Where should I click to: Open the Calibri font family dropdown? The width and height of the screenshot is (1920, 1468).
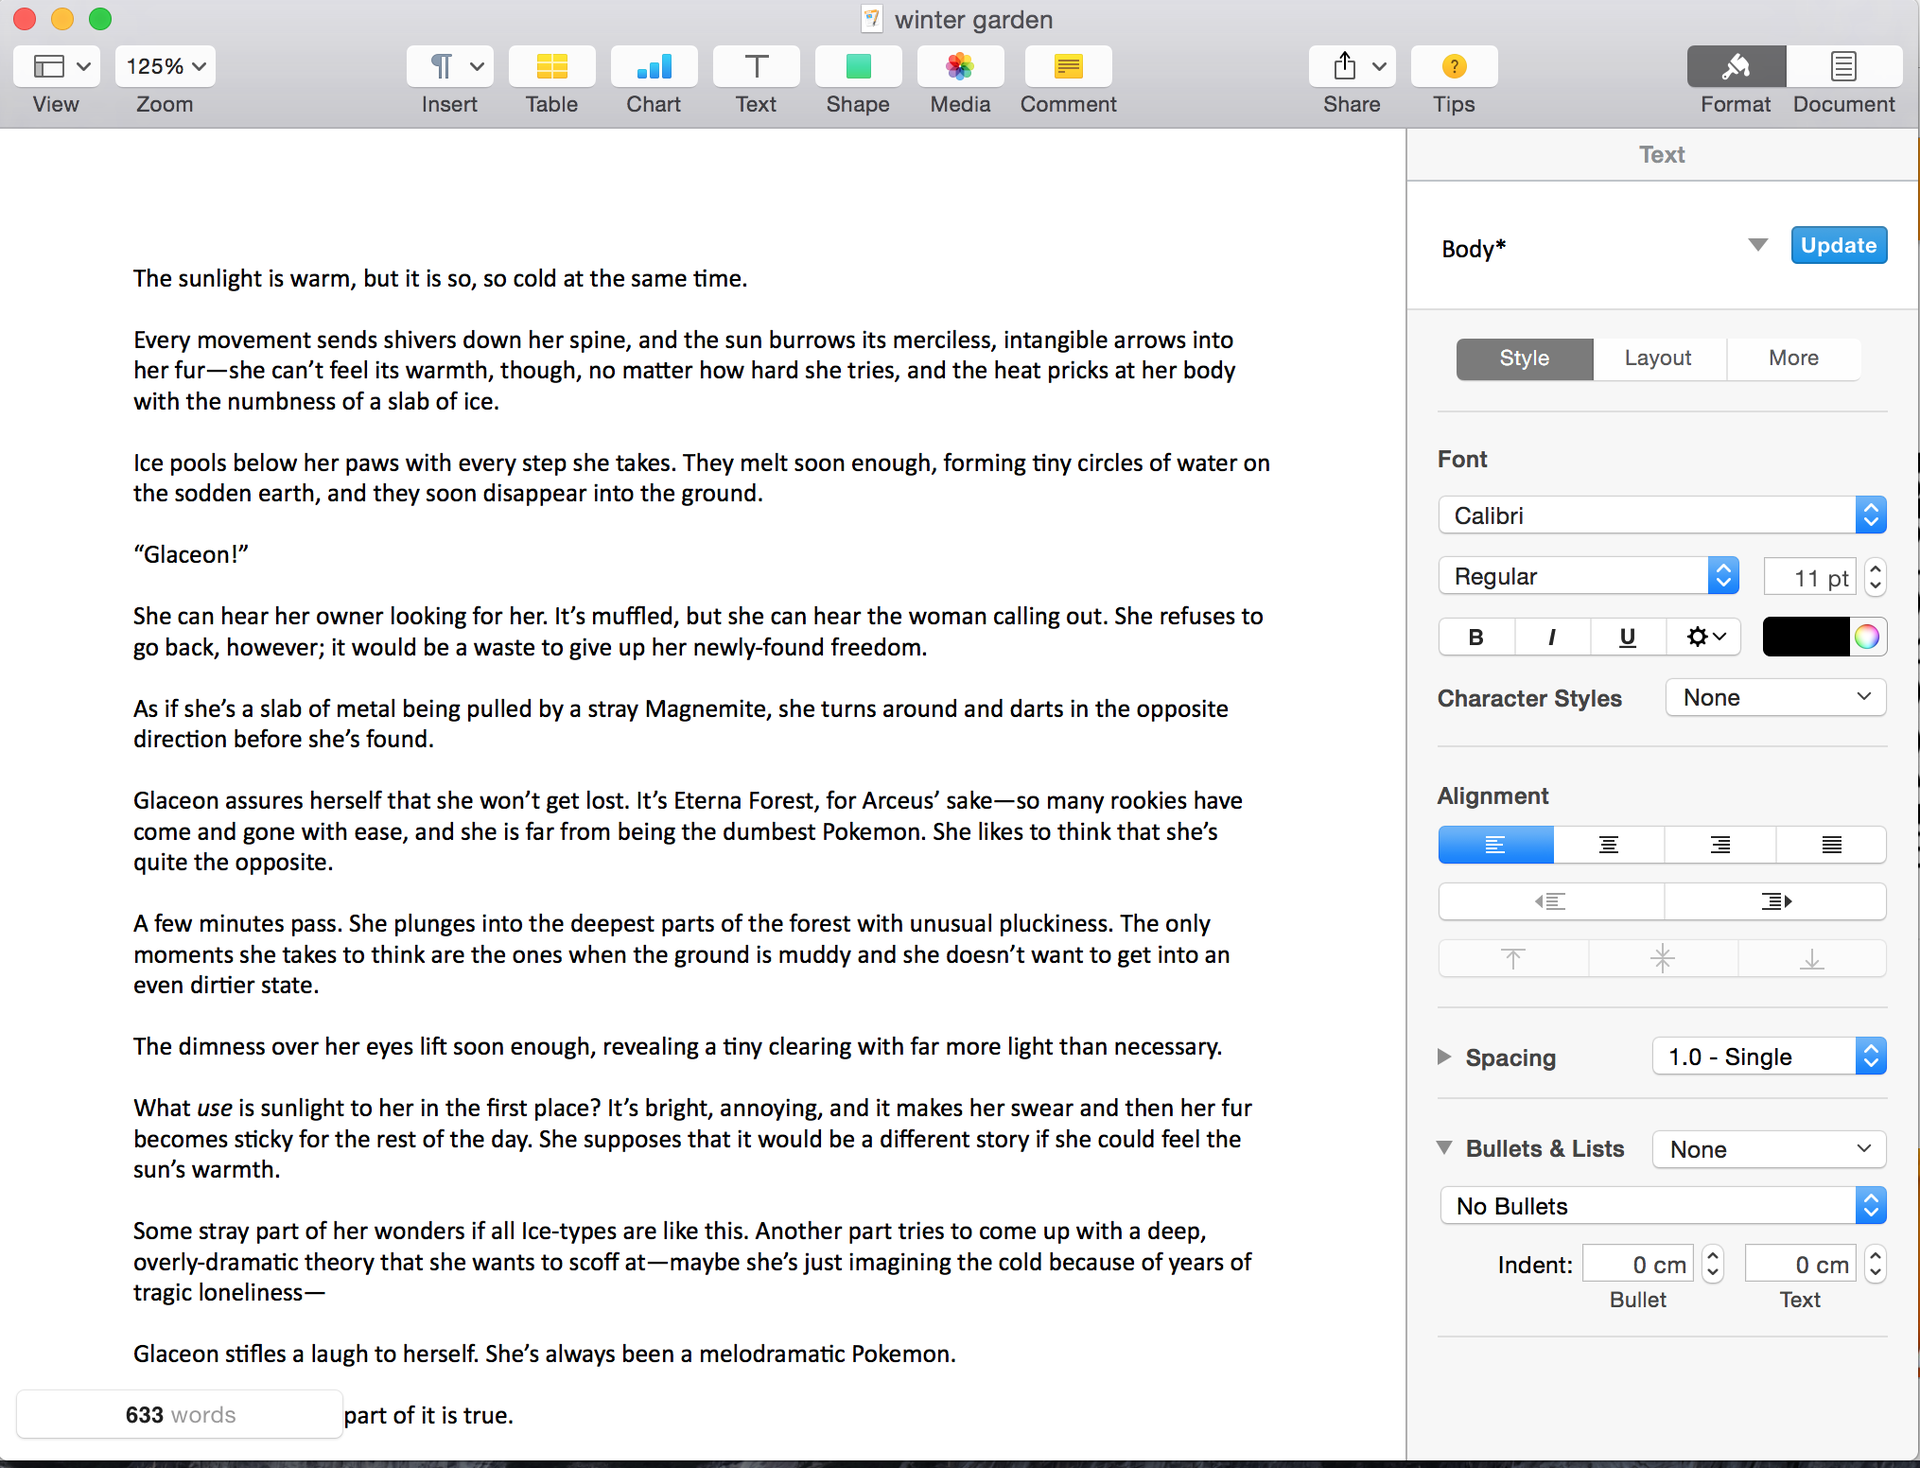pos(1662,516)
